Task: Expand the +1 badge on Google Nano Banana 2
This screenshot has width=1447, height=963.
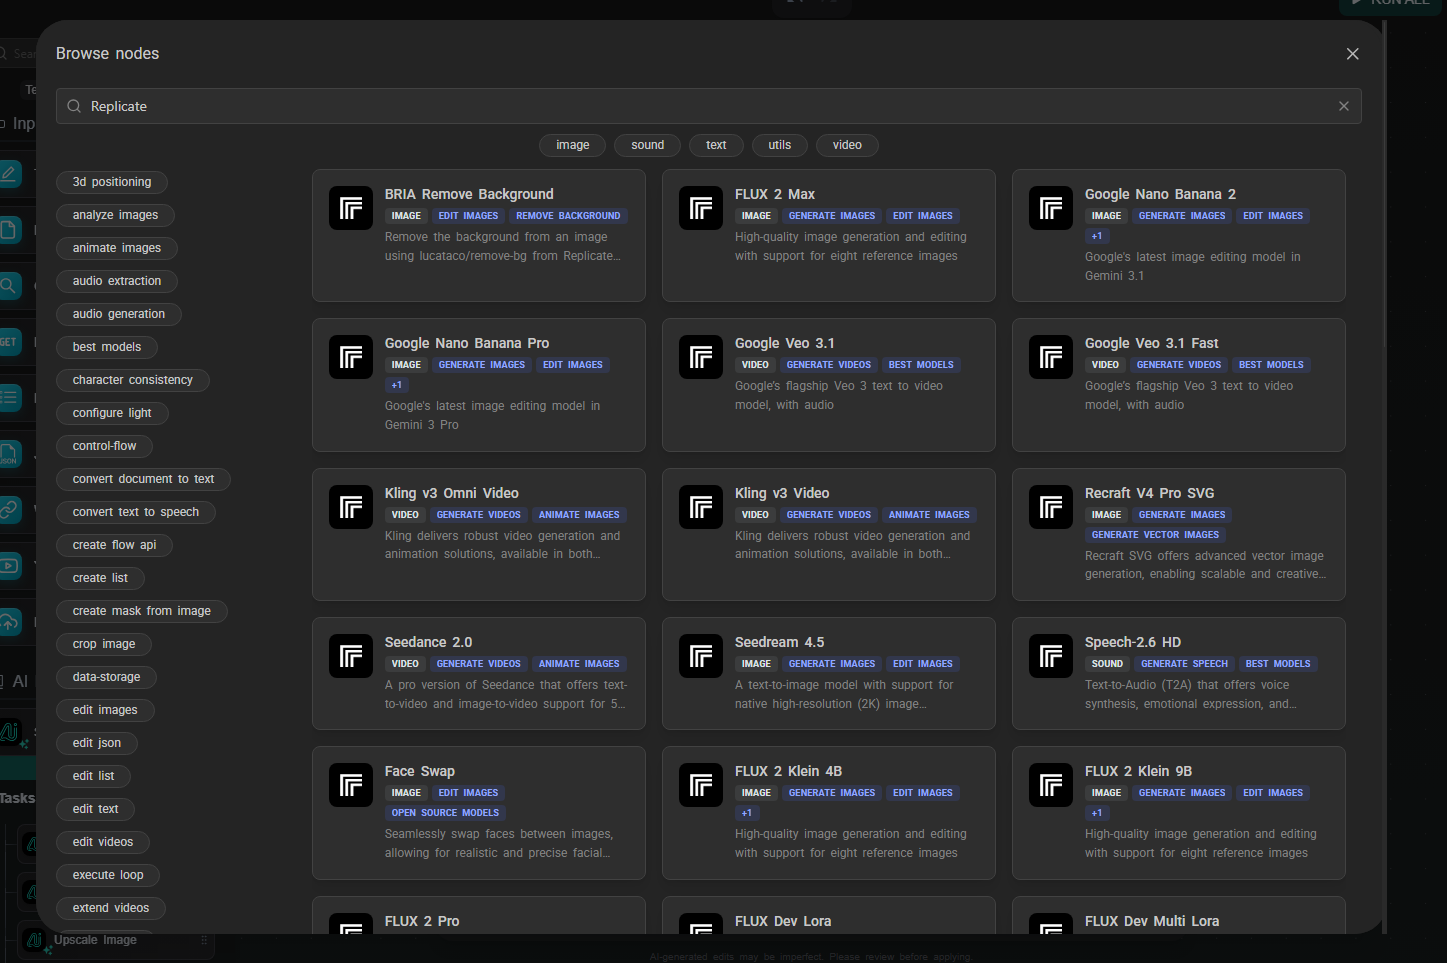Action: tap(1097, 236)
